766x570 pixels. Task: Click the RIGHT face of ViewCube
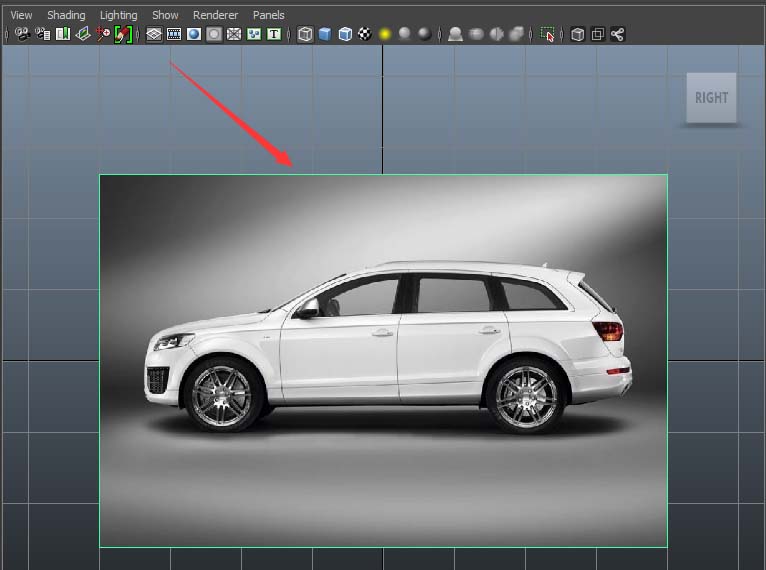coord(711,98)
